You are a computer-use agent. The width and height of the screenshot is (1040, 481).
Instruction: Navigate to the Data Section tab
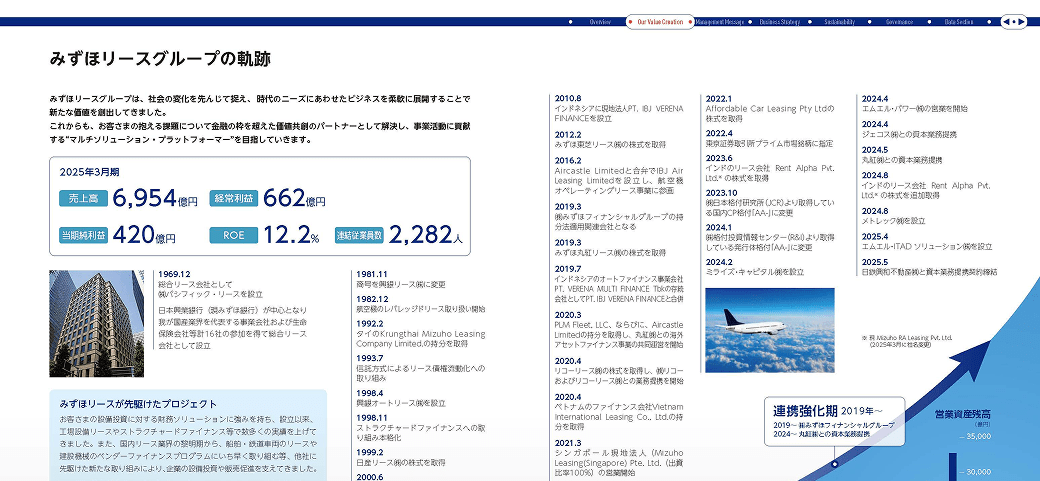pos(959,21)
